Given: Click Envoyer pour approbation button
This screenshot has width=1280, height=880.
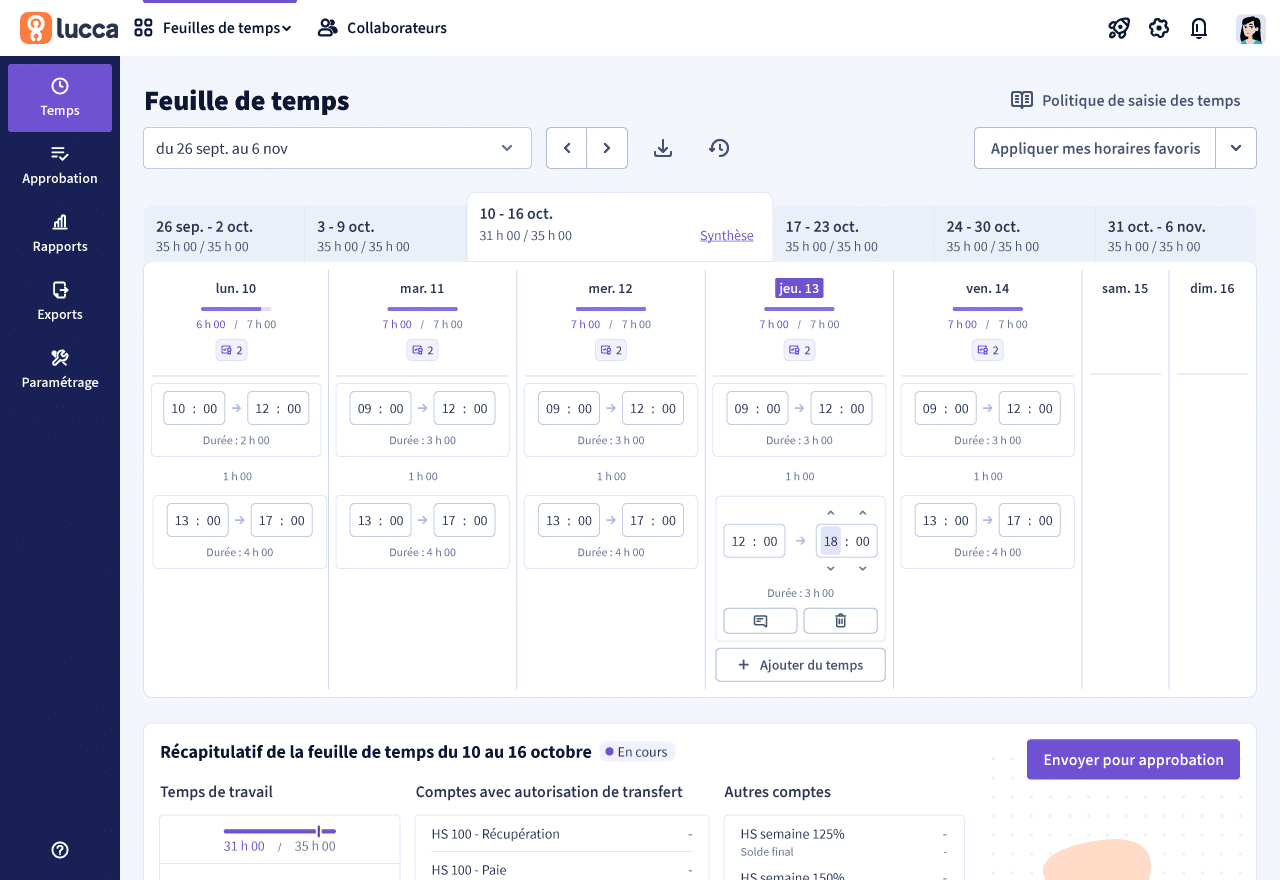Looking at the screenshot, I should (1133, 760).
